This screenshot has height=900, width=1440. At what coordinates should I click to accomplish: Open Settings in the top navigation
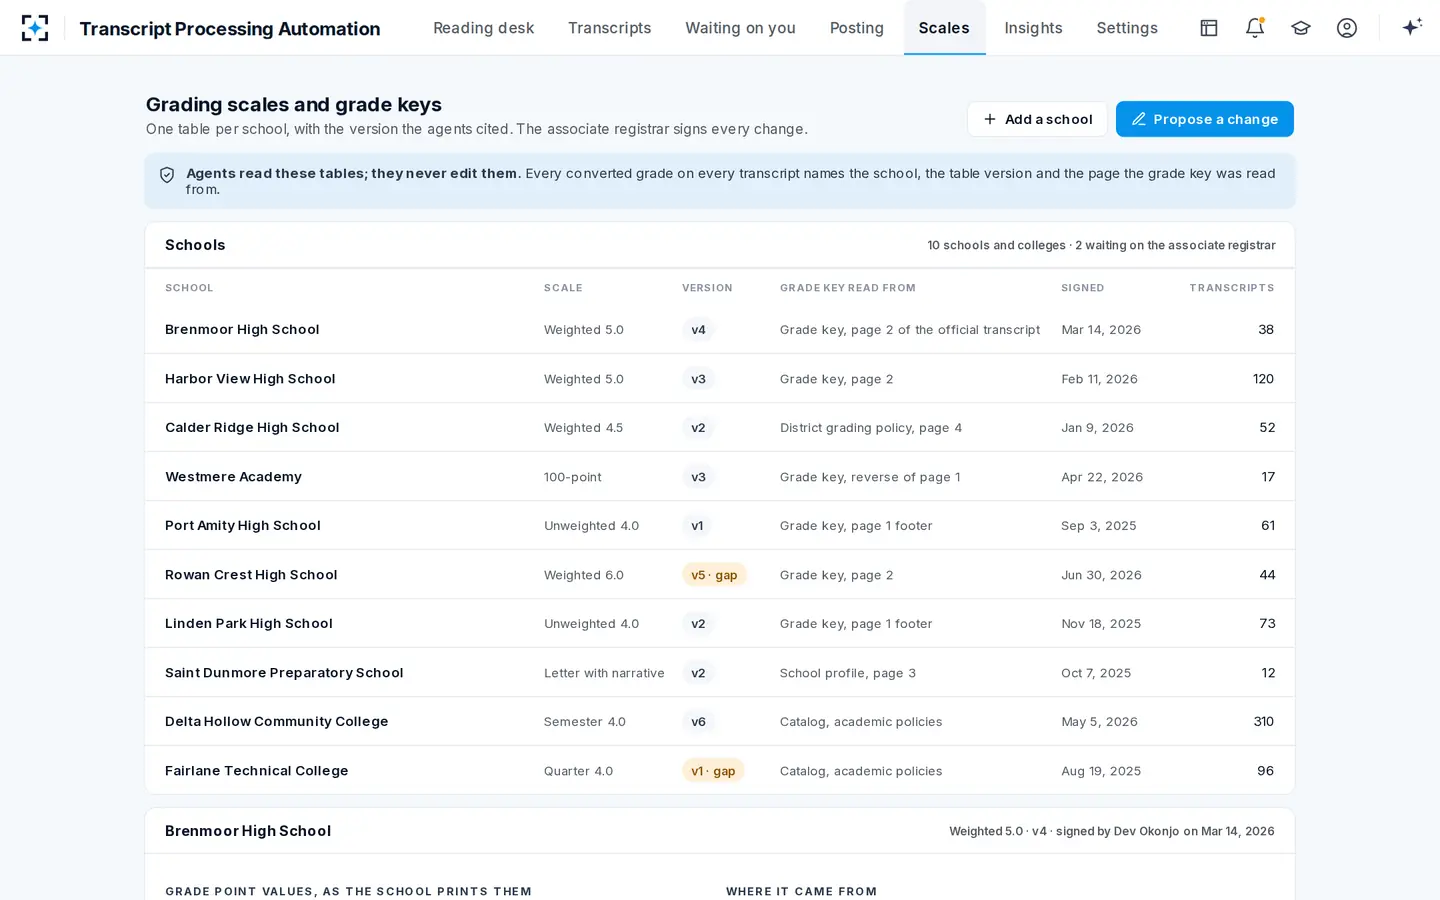click(1127, 28)
